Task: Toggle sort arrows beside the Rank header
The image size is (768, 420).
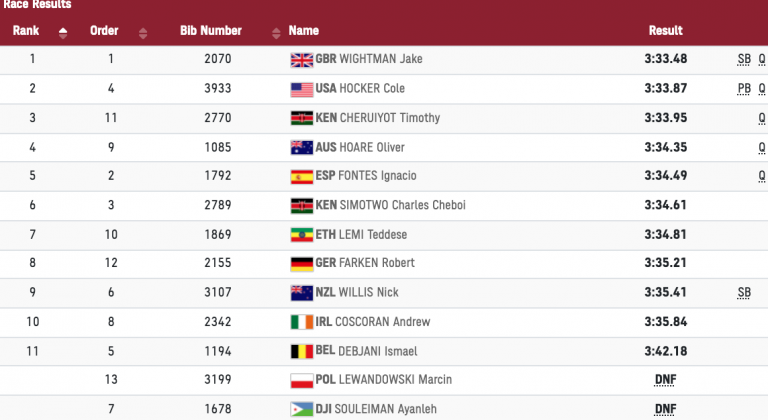Action: 63,32
